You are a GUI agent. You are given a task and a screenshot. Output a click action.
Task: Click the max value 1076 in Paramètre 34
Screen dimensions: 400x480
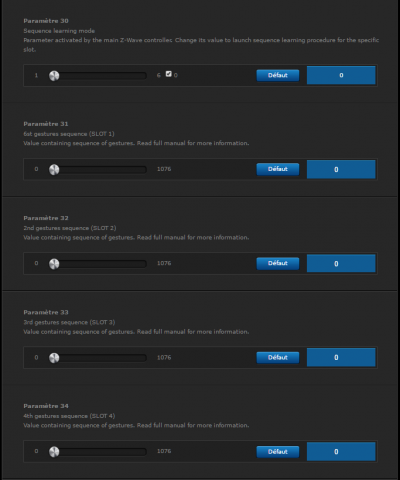[x=164, y=451]
